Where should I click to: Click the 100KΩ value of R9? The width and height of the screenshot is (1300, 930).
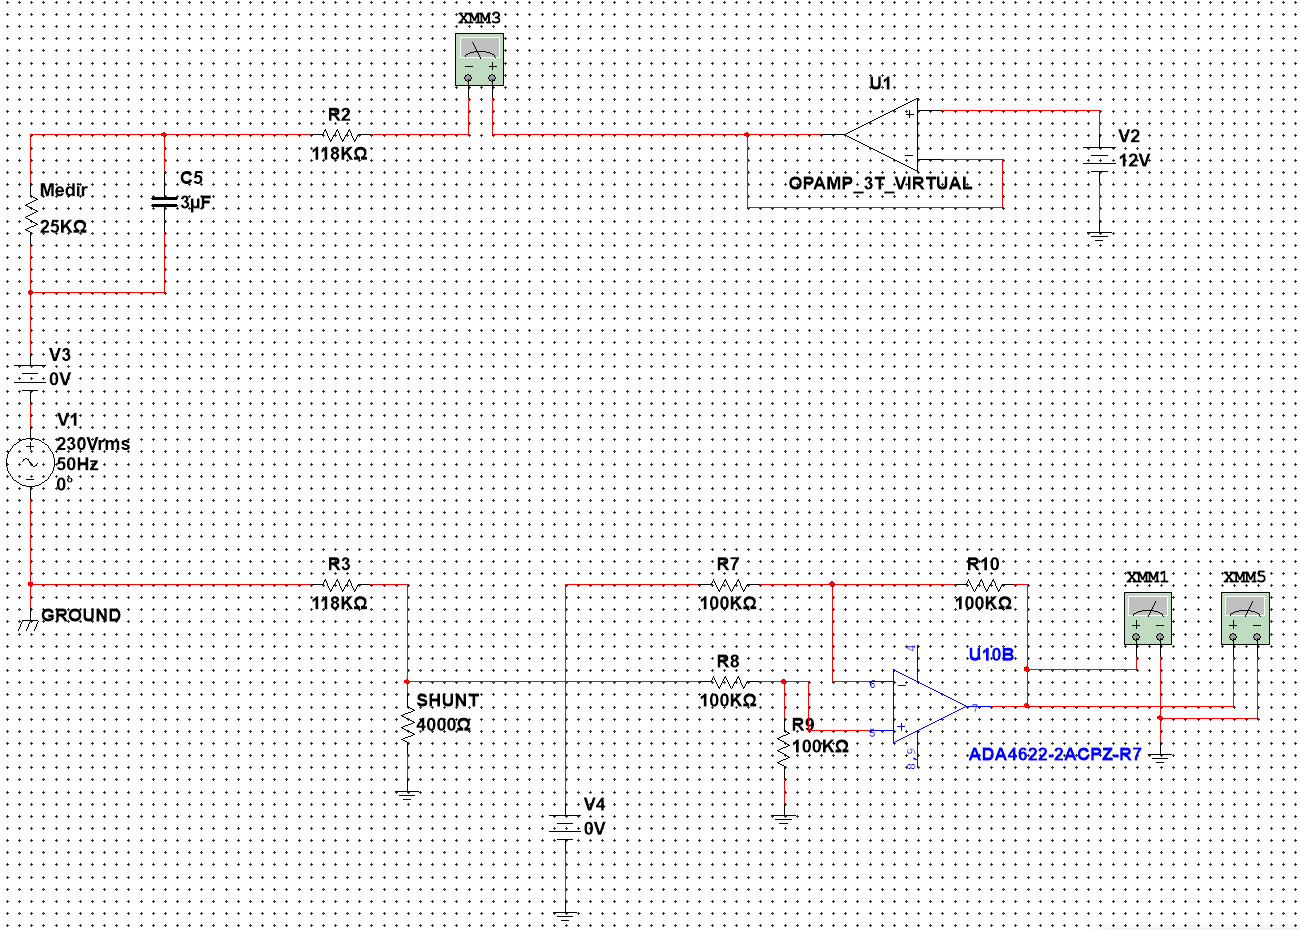pyautogui.click(x=820, y=747)
